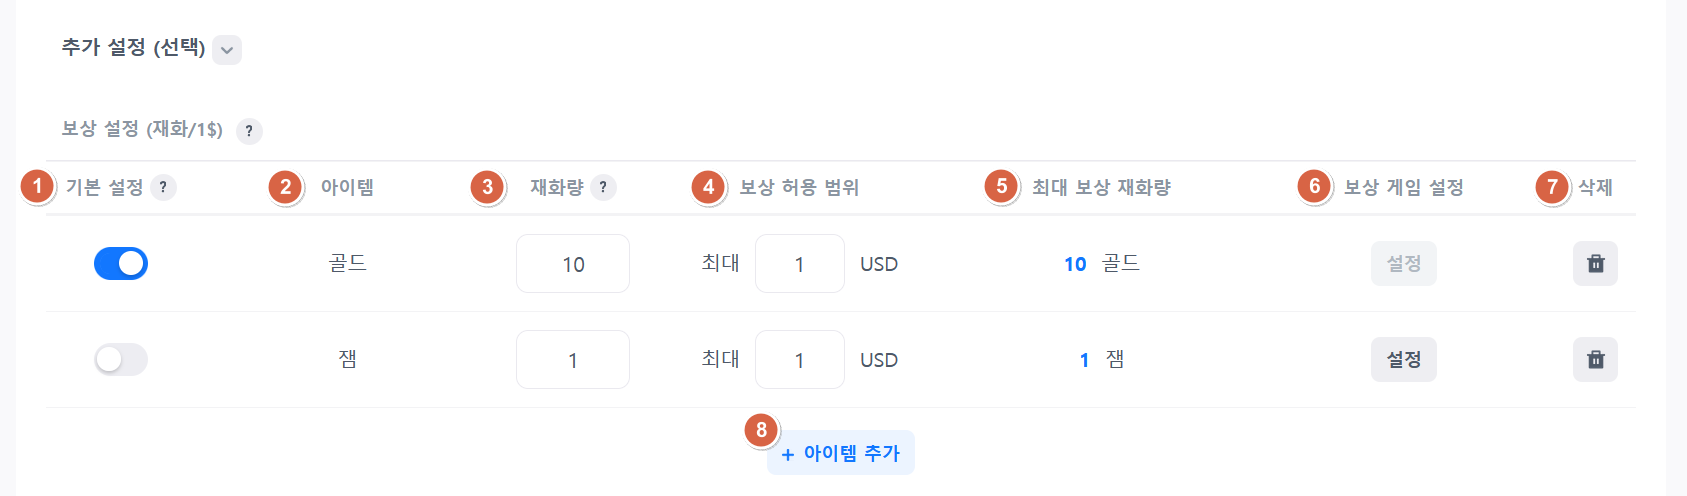Click the blue 10 골드 max reward value
This screenshot has width=1687, height=496.
(1075, 264)
